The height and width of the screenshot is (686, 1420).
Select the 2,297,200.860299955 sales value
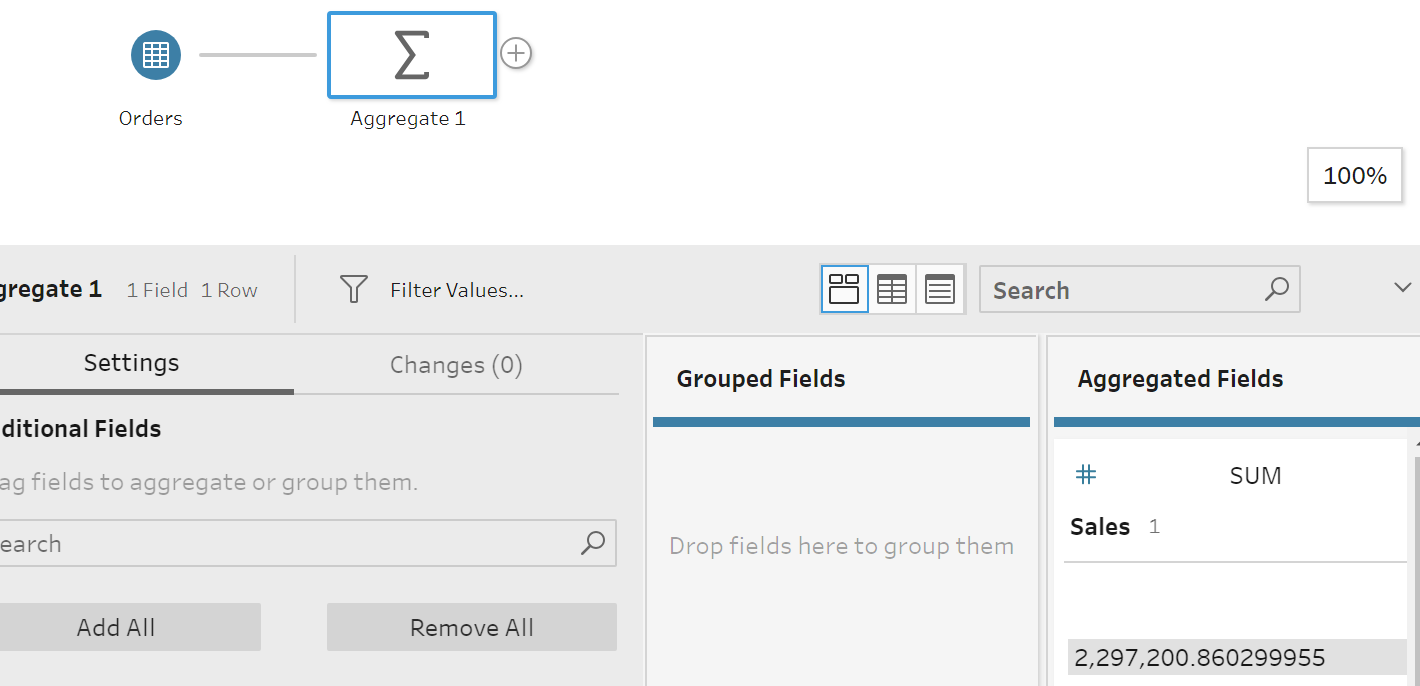click(1200, 658)
